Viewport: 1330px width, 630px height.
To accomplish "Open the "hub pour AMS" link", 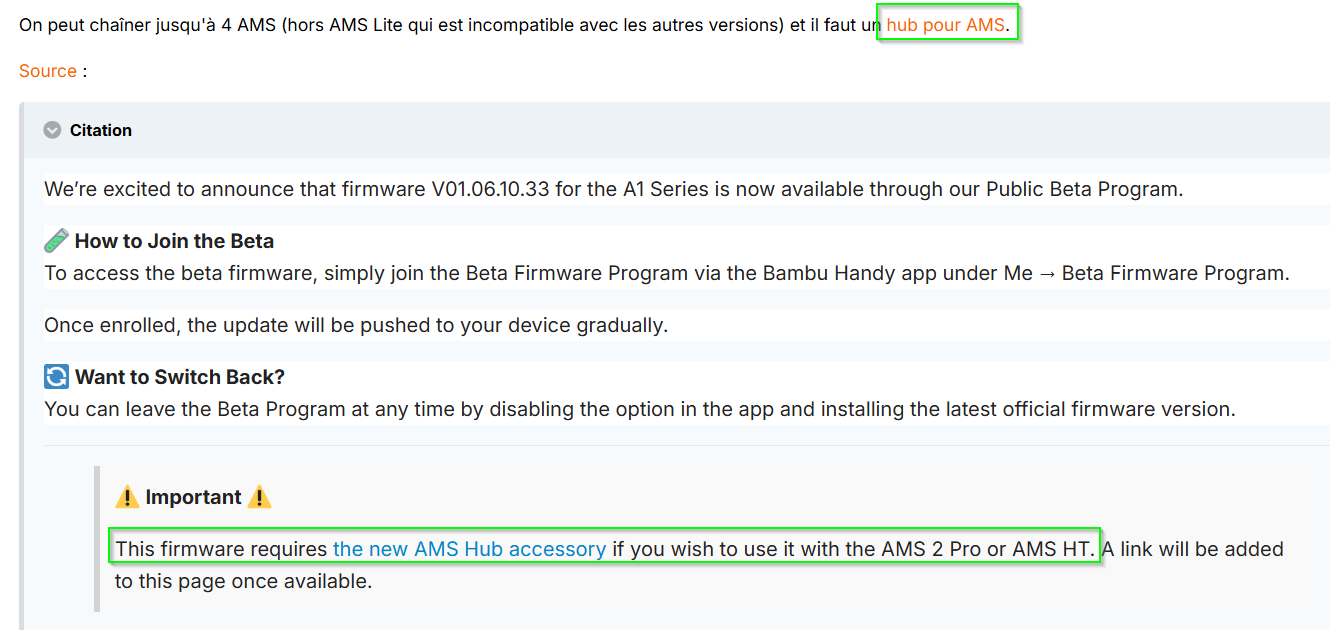I will (x=945, y=25).
